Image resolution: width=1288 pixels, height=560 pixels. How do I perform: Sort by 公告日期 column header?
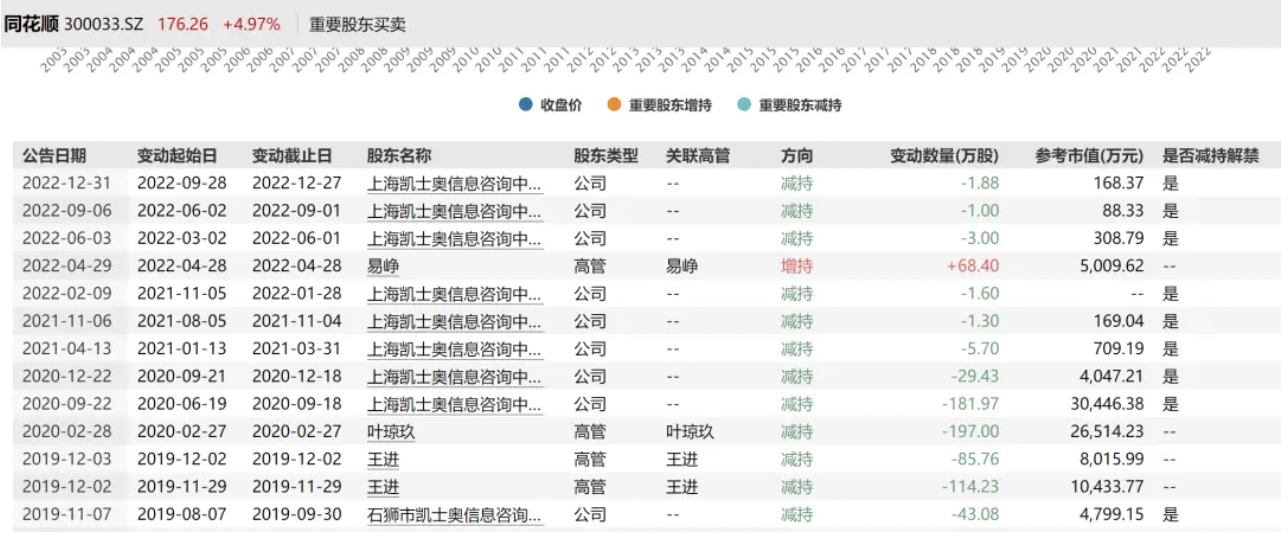click(54, 156)
